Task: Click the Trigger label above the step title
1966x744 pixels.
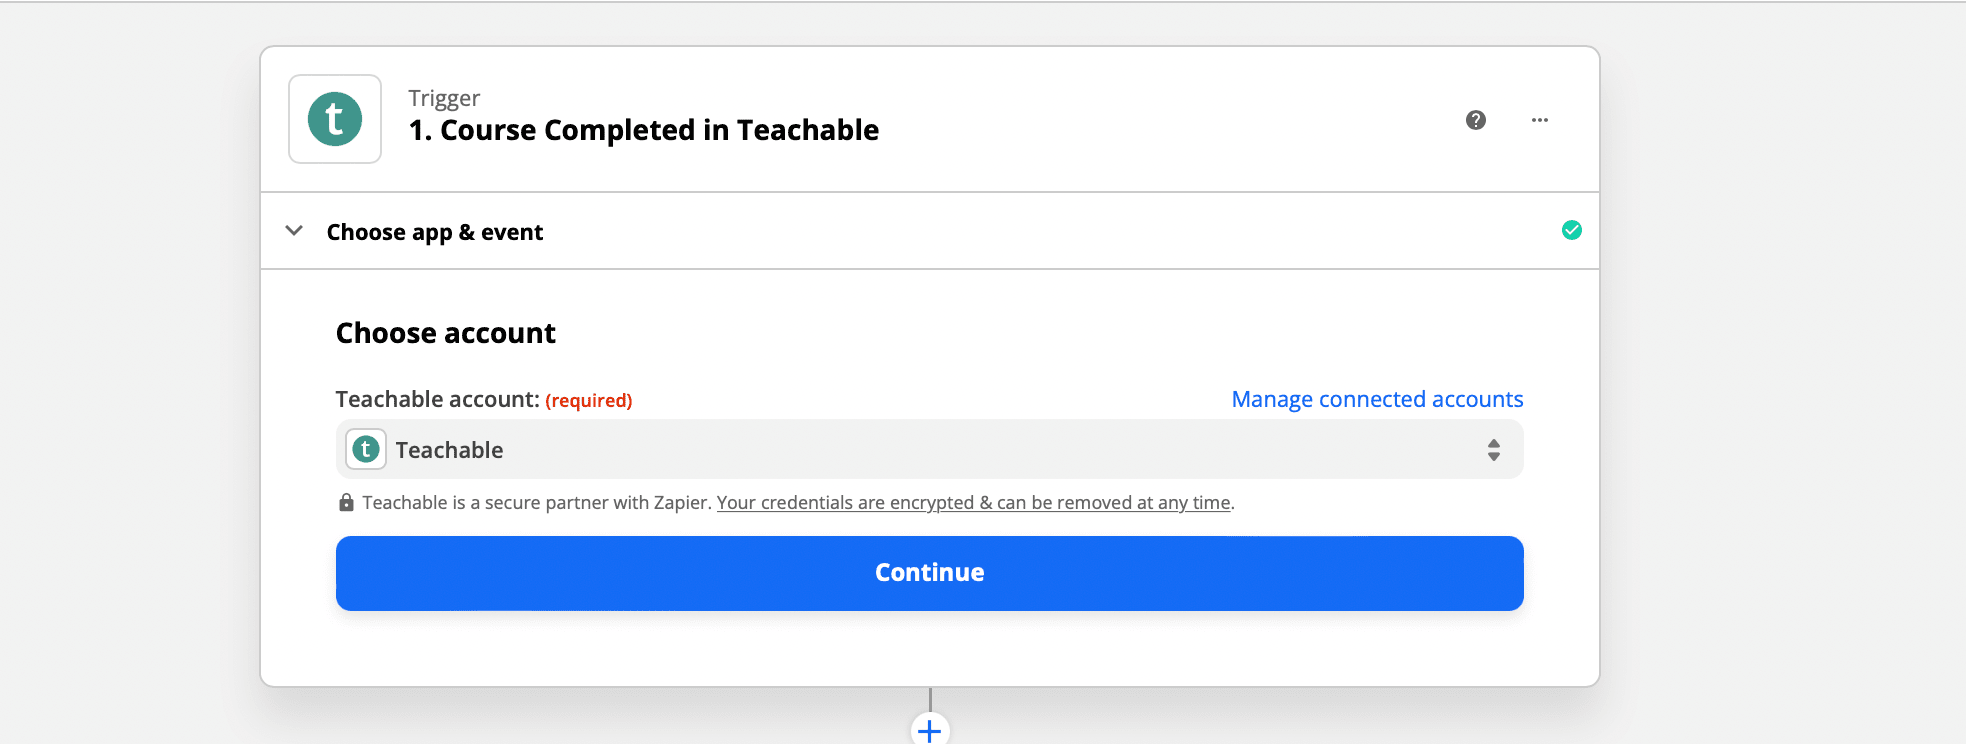Action: pos(444,98)
